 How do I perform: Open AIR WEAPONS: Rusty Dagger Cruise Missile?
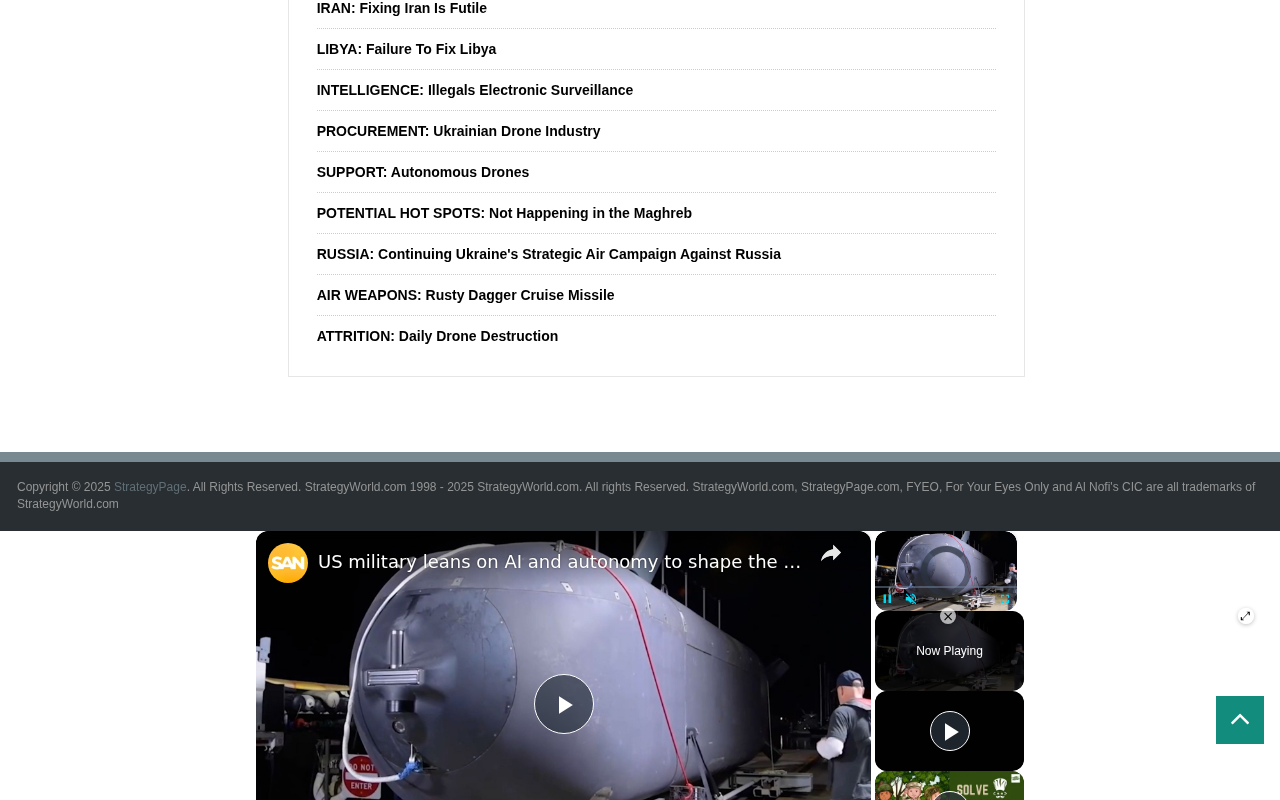point(466,295)
